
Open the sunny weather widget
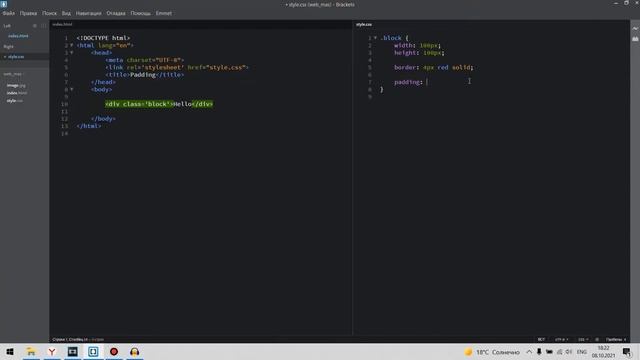pos(492,352)
